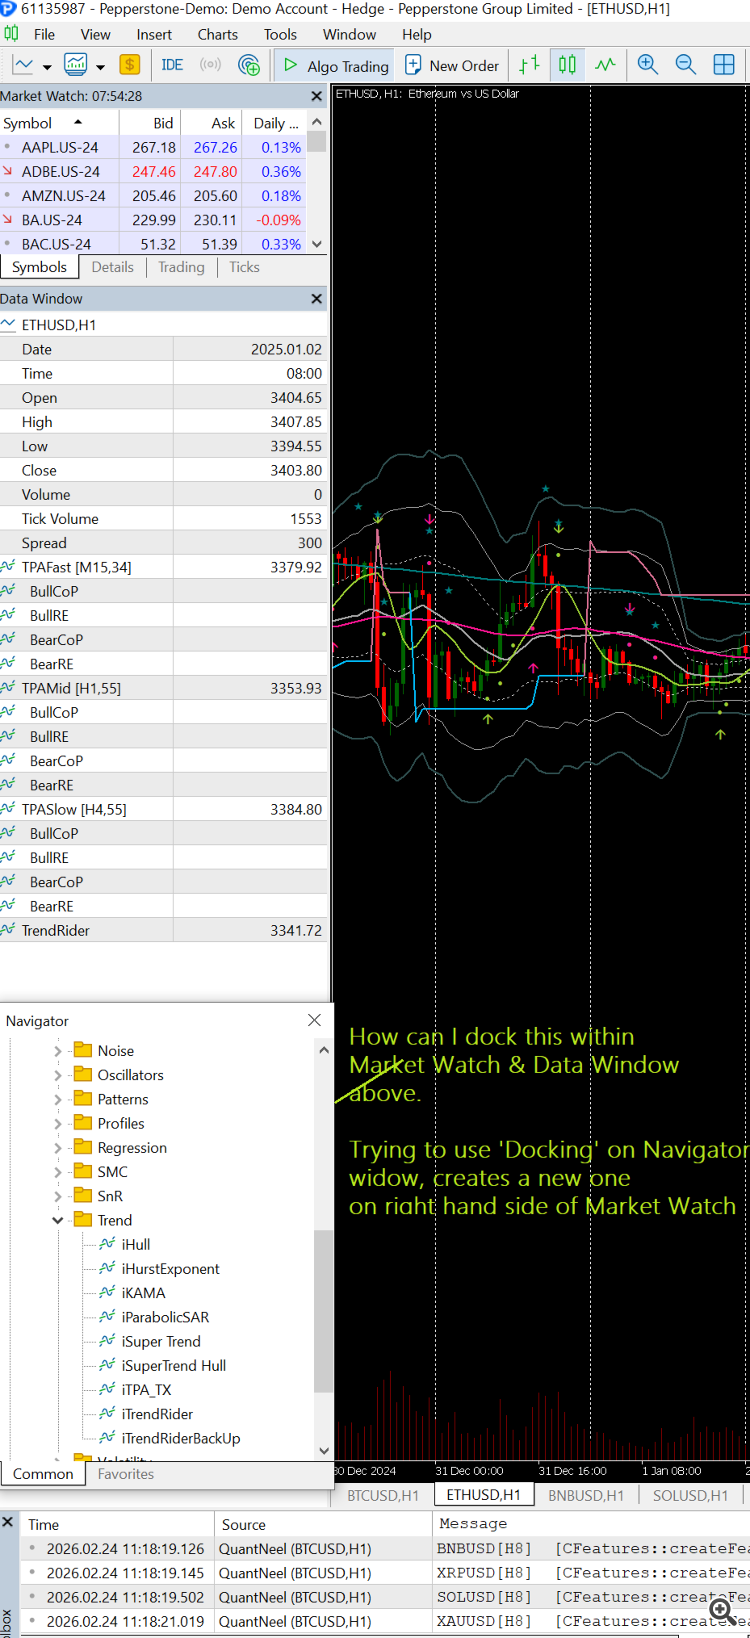
Task: Open the File menu
Action: pyautogui.click(x=44, y=34)
